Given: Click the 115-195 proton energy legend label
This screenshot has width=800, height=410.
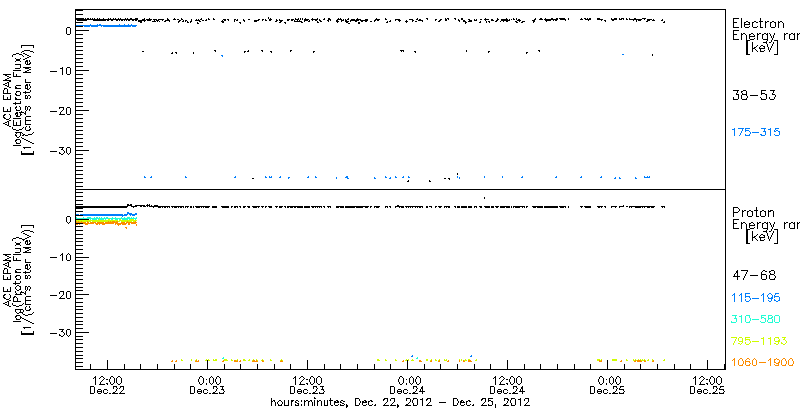Looking at the screenshot, I should (x=756, y=298).
